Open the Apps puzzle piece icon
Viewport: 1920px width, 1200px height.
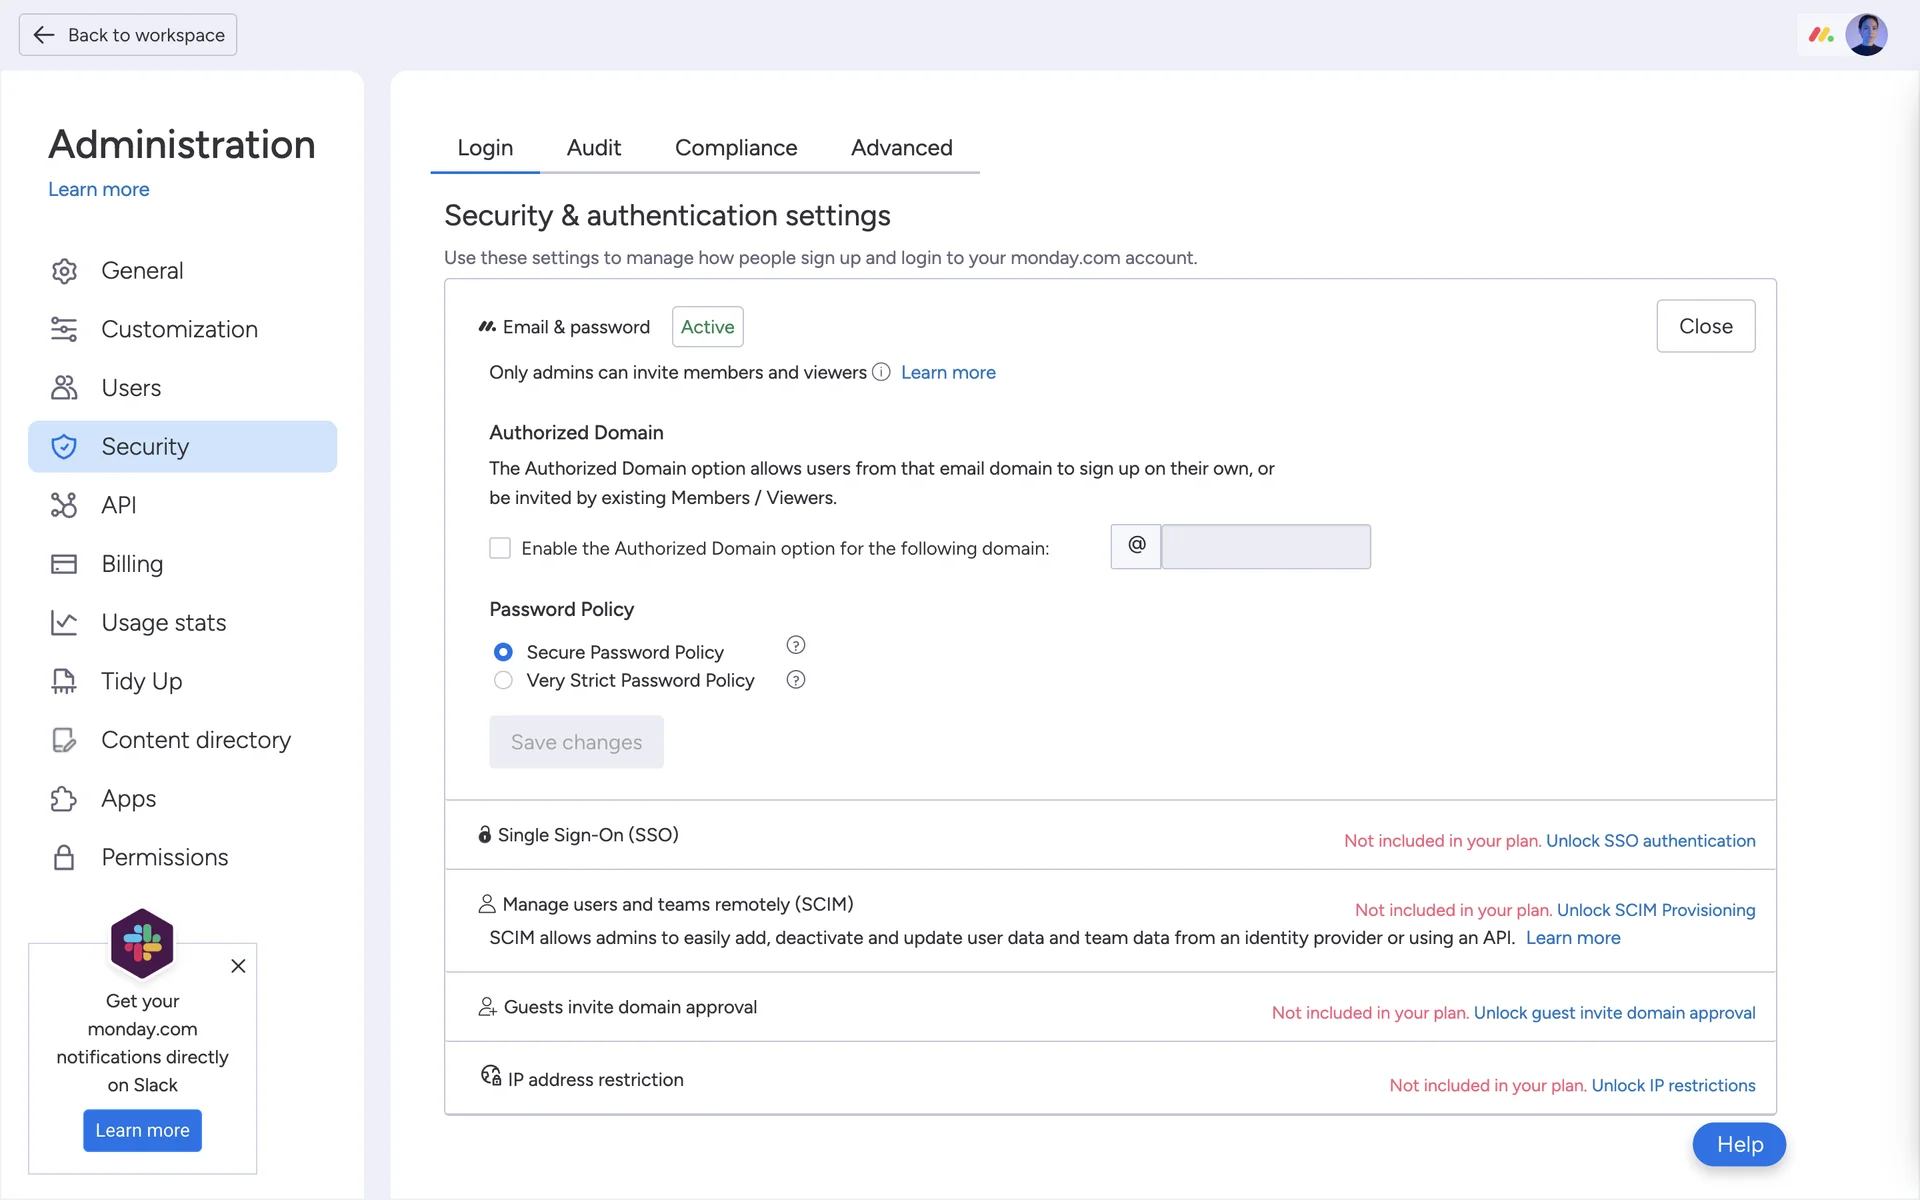pos(64,799)
